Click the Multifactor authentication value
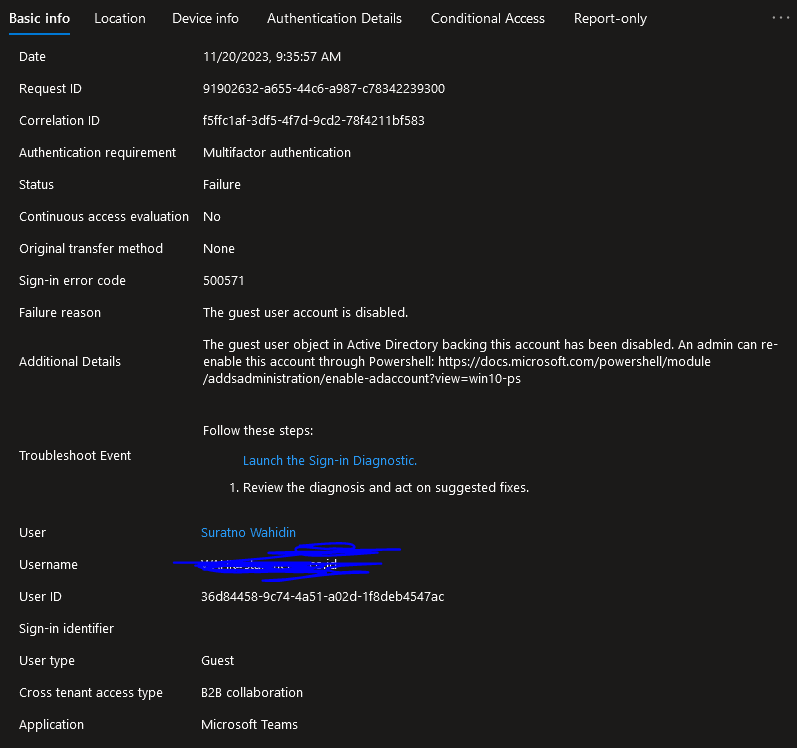This screenshot has width=797, height=748. coord(277,152)
